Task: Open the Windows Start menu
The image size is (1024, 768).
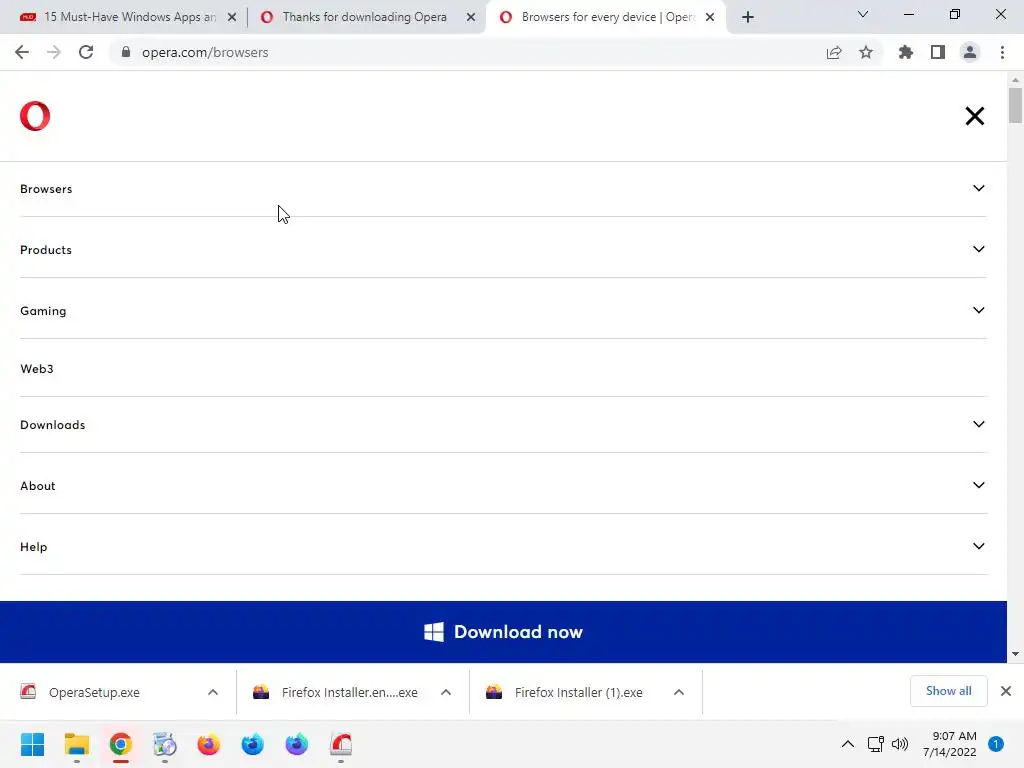Action: pos(32,744)
